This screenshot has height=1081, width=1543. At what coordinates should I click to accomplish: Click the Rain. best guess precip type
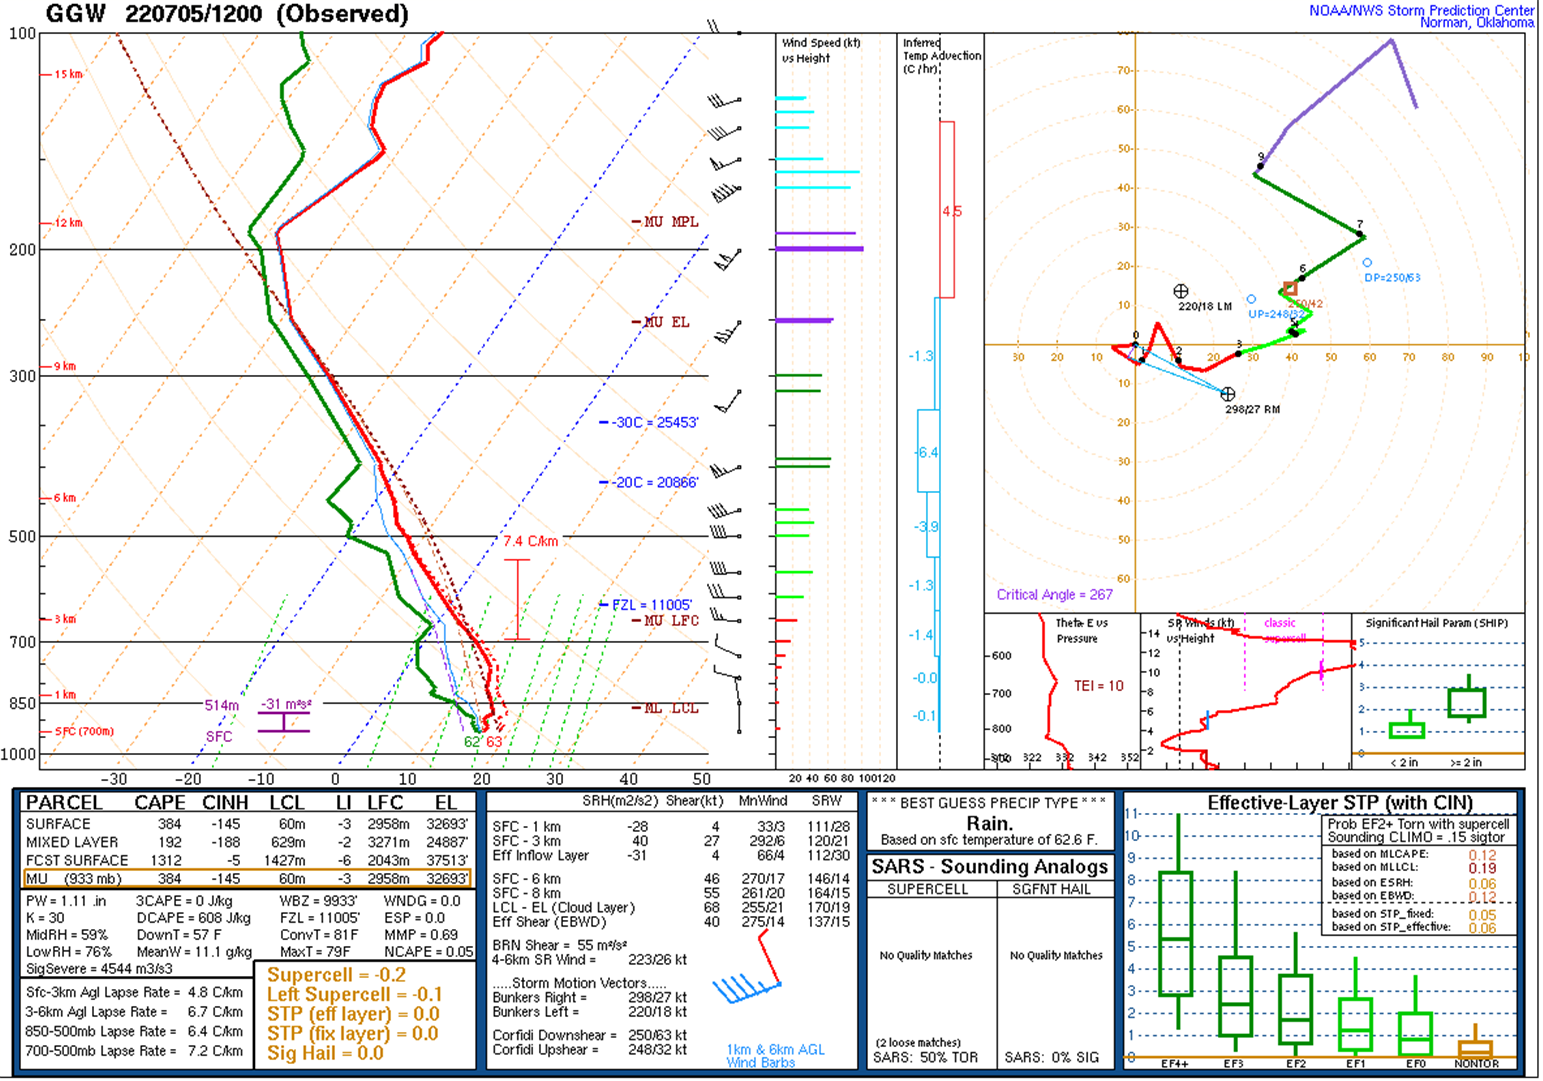coord(989,824)
